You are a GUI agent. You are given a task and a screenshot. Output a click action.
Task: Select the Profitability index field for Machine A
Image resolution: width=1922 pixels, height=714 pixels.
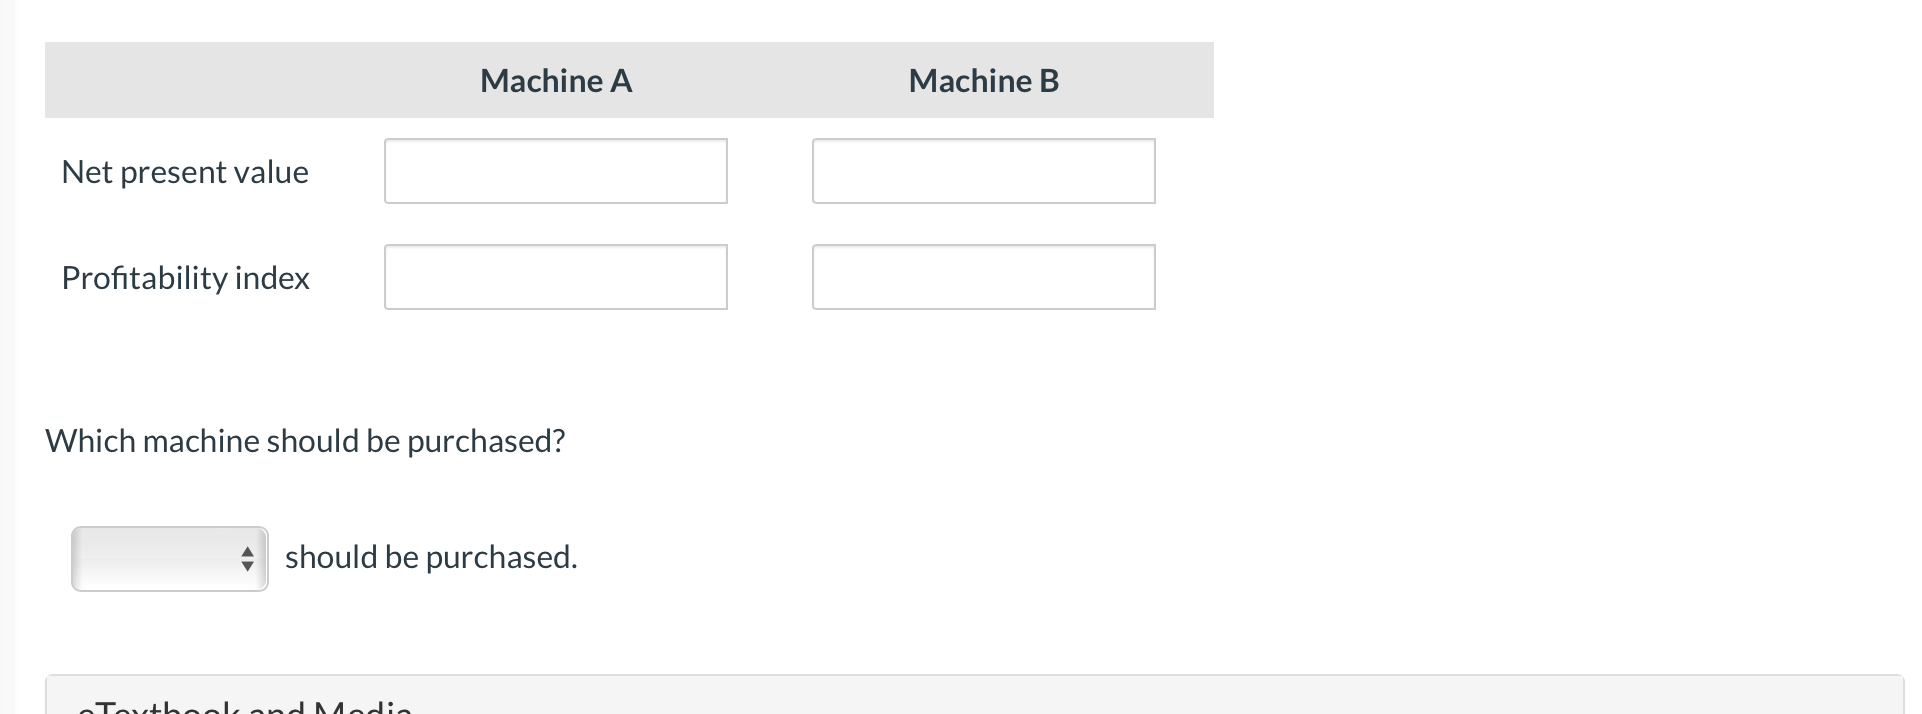[556, 277]
